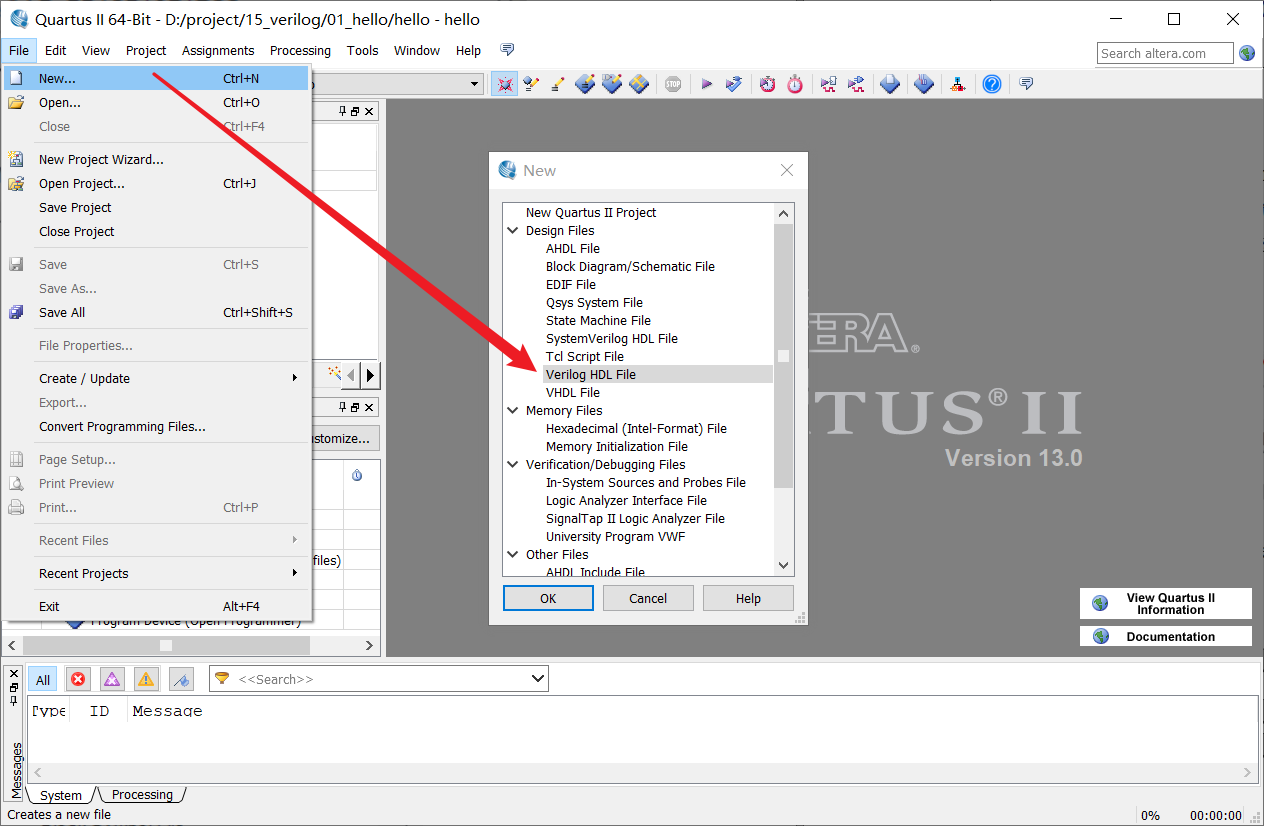This screenshot has width=1264, height=826.
Task: Click Cancel in the New dialog
Action: point(648,598)
